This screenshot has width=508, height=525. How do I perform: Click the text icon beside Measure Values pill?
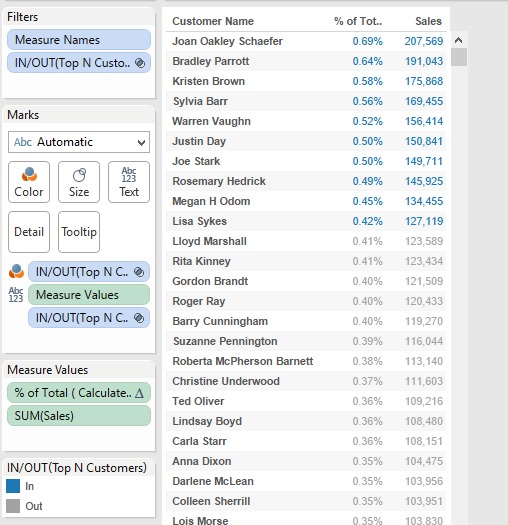click(x=16, y=295)
